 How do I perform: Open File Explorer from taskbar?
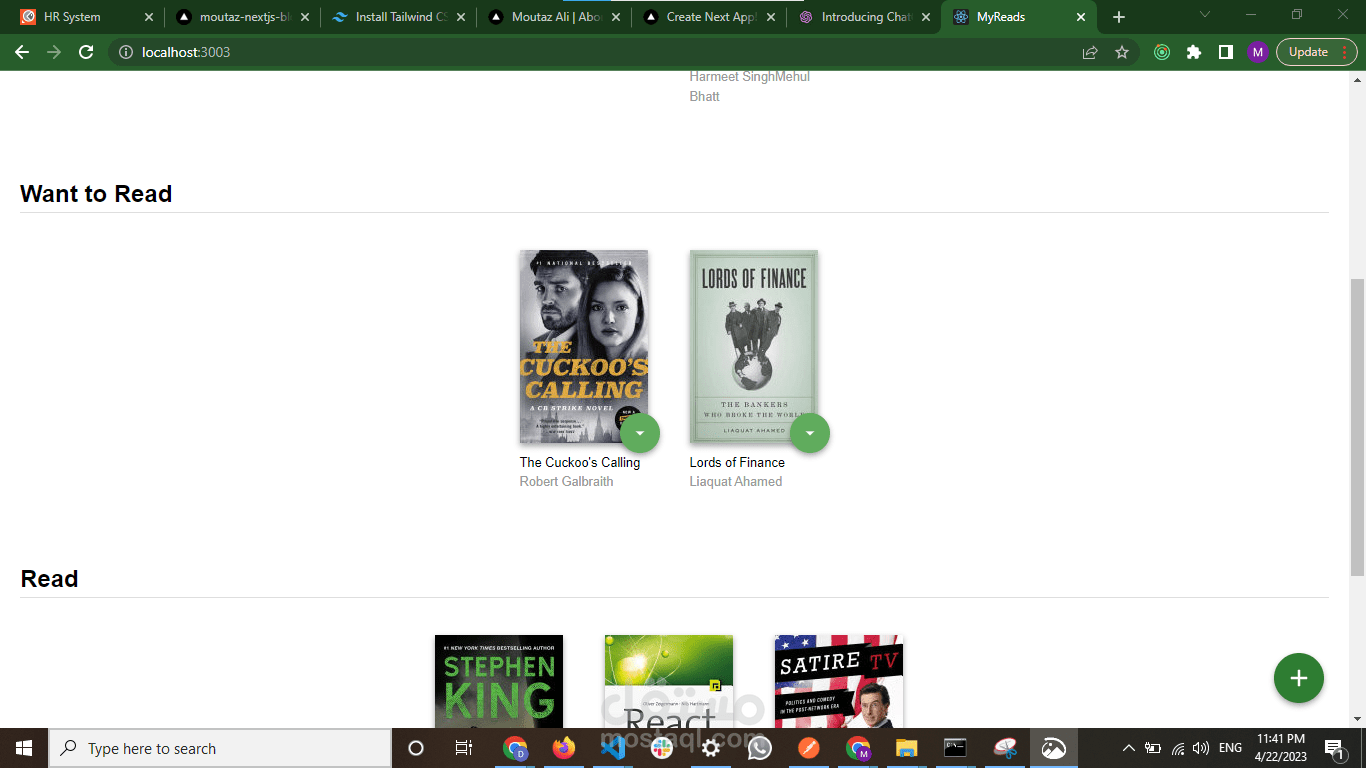(907, 748)
